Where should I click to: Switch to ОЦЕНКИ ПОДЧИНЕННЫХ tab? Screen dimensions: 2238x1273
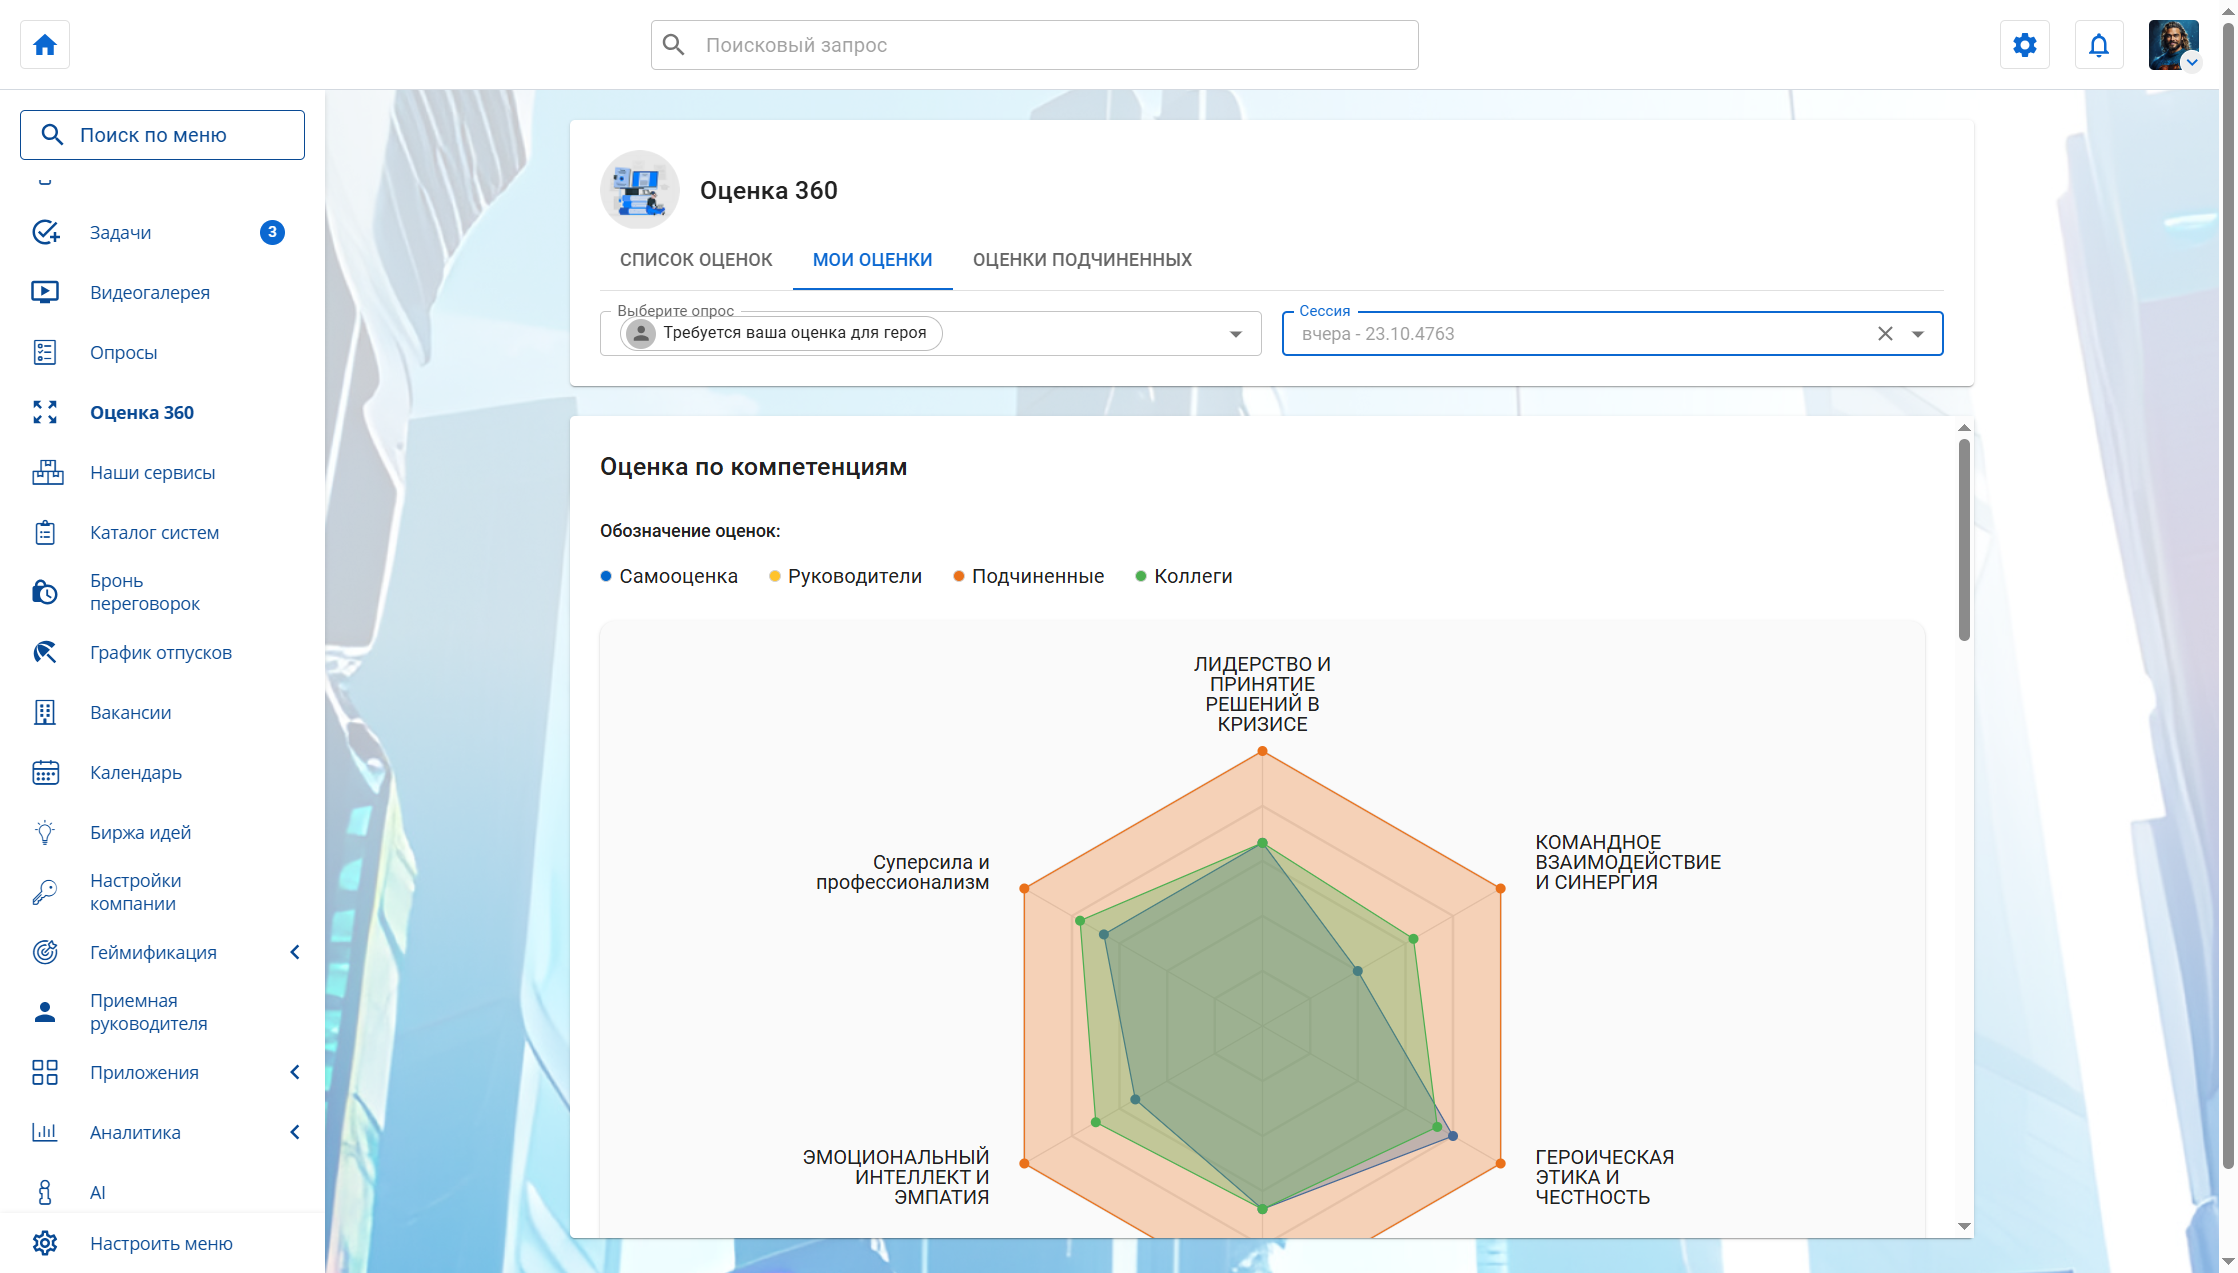coord(1082,260)
